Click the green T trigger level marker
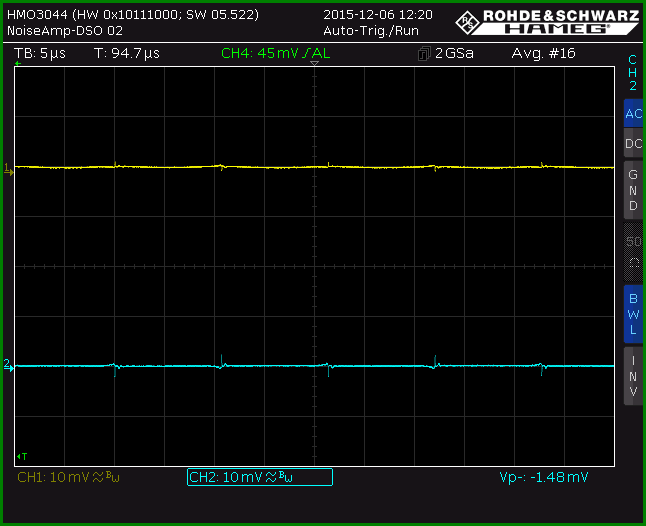Image resolution: width=646 pixels, height=526 pixels. [x=22, y=456]
